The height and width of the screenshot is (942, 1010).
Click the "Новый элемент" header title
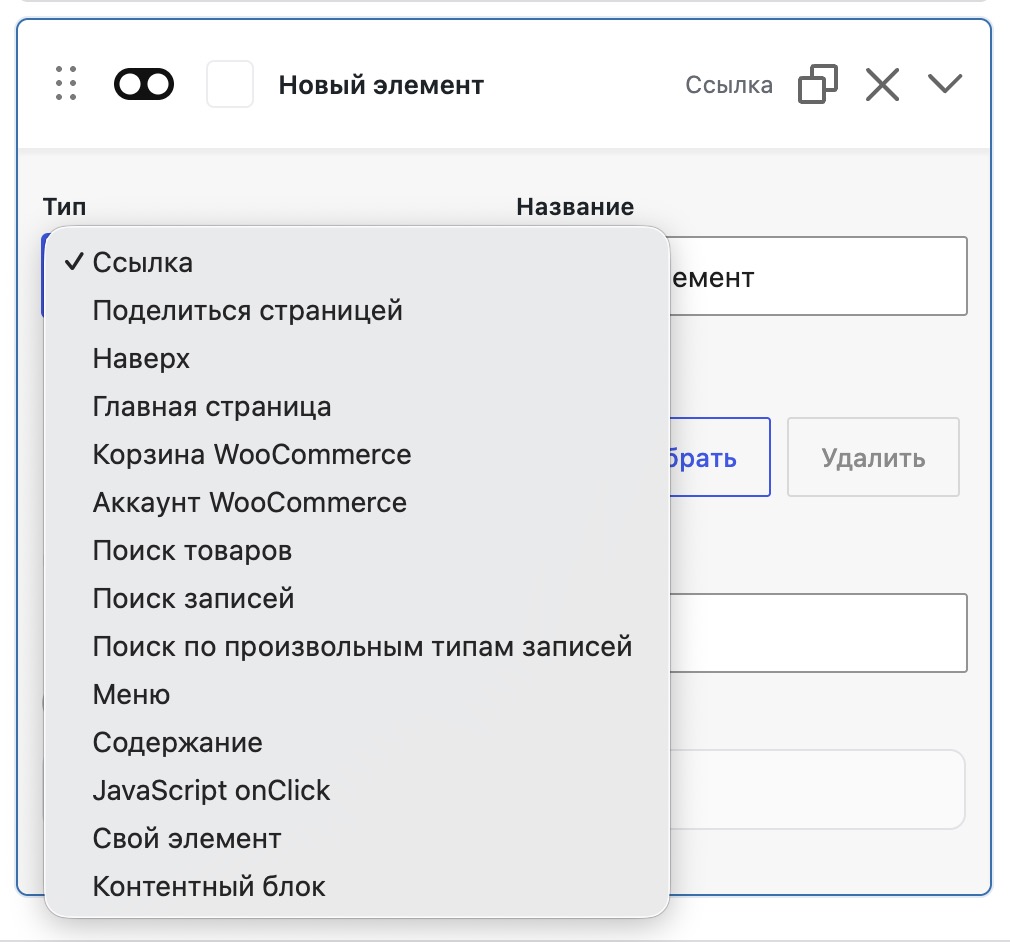click(381, 85)
